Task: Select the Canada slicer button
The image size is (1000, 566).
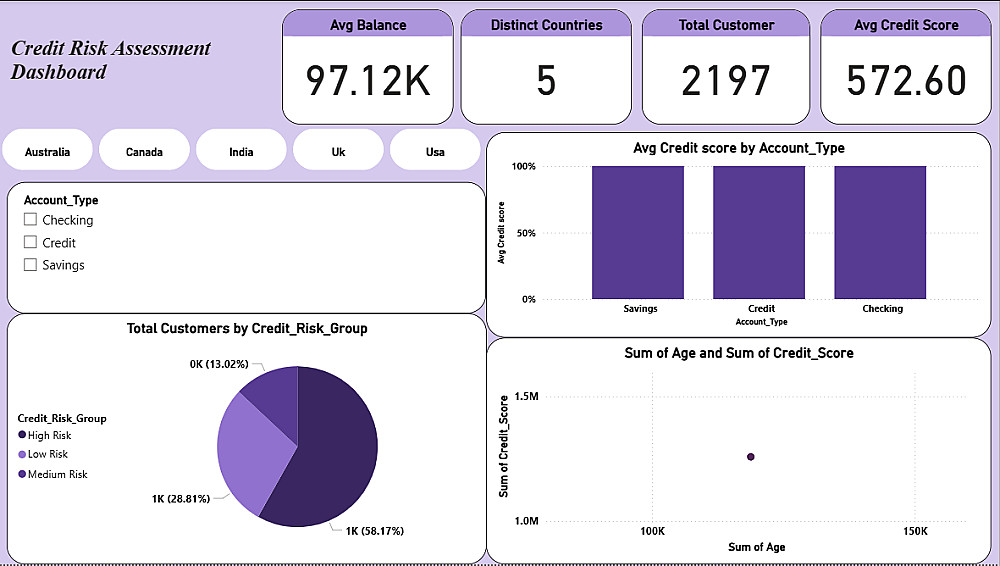Action: [144, 151]
